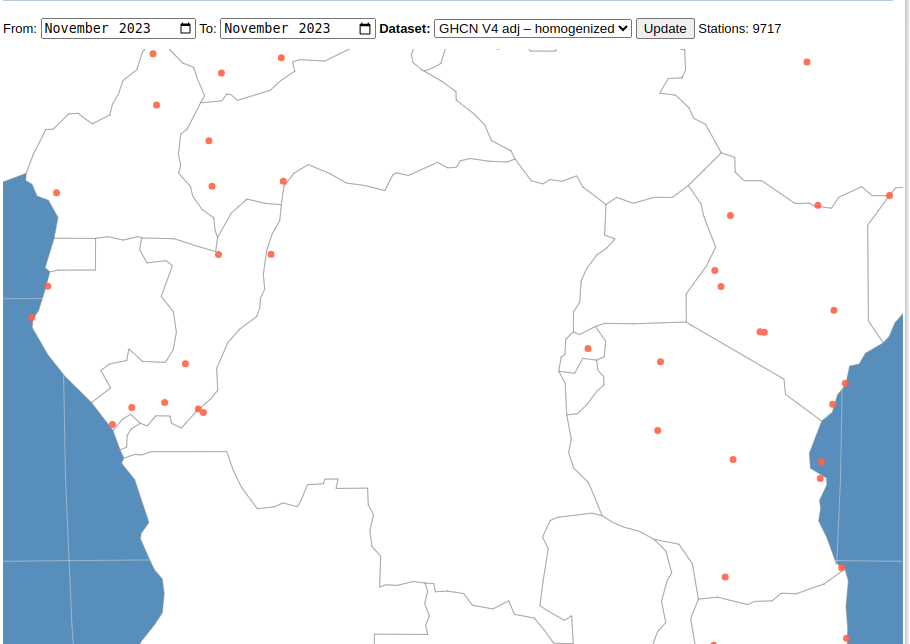This screenshot has height=644, width=910.
Task: Click the year value in the From field
Action: click(135, 29)
